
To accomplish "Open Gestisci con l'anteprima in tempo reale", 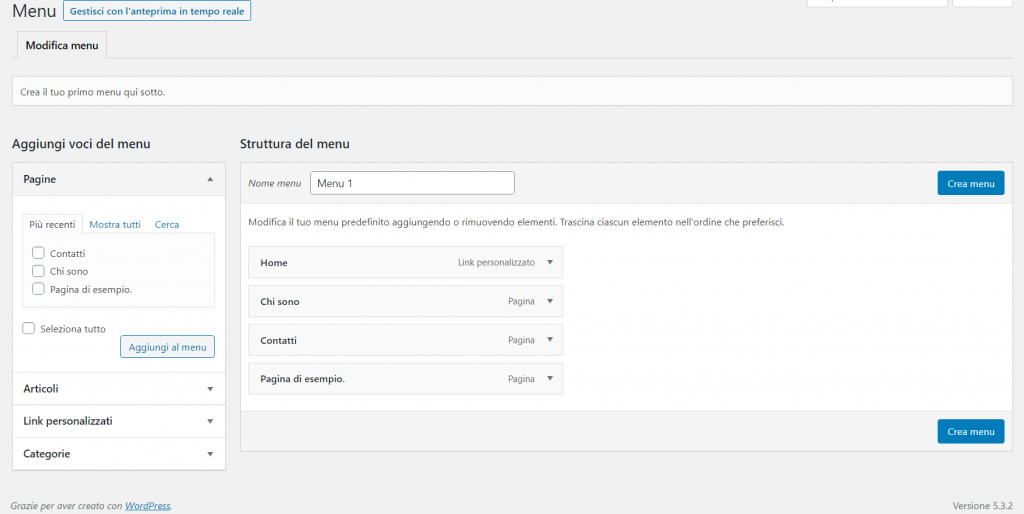I will (x=157, y=11).
